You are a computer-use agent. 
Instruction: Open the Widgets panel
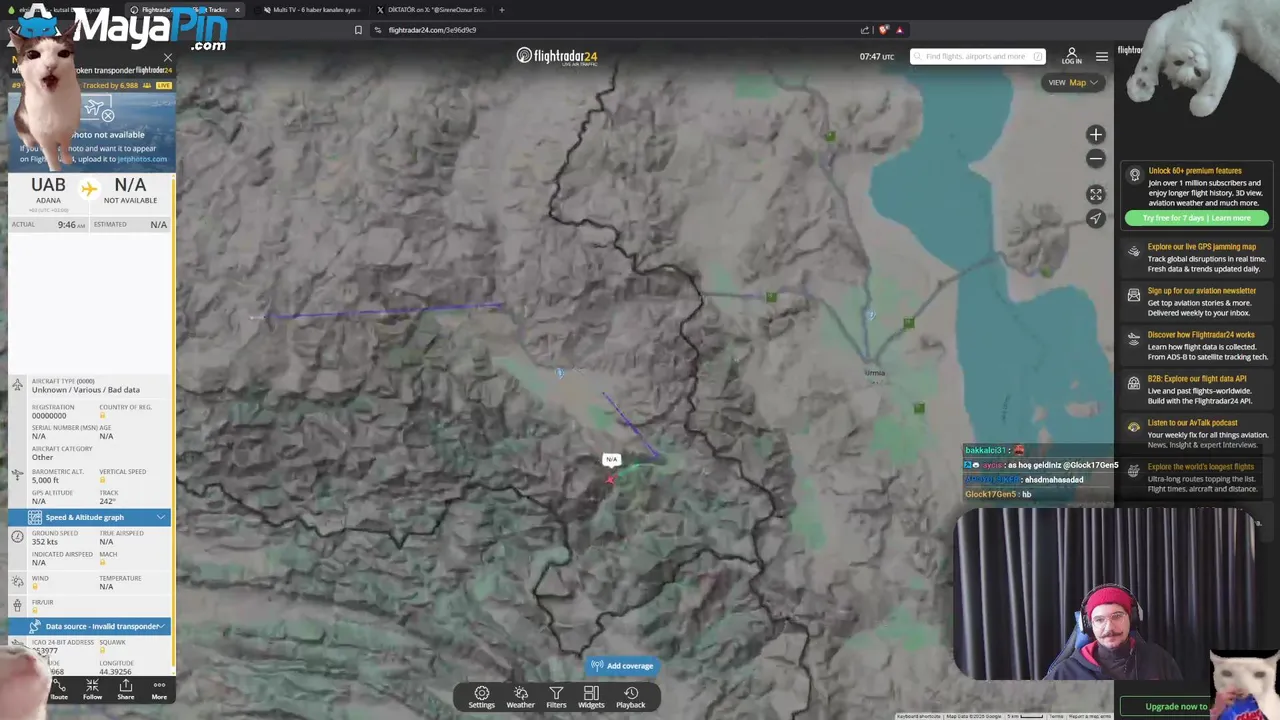[x=591, y=697]
